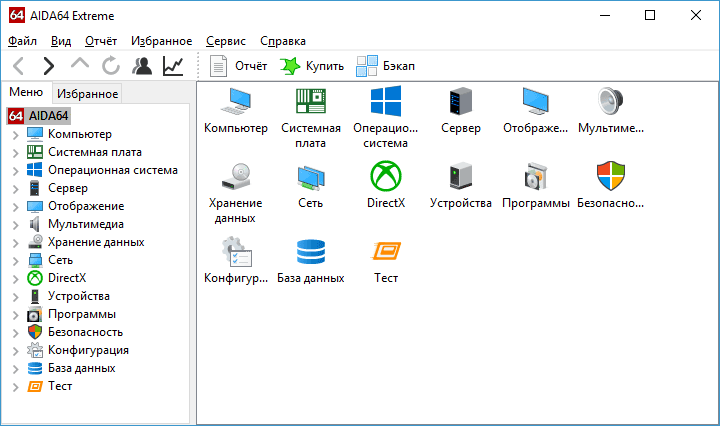This screenshot has height=426, width=720.
Task: Click the Хранение данных icon in main panel
Action: coord(236,178)
